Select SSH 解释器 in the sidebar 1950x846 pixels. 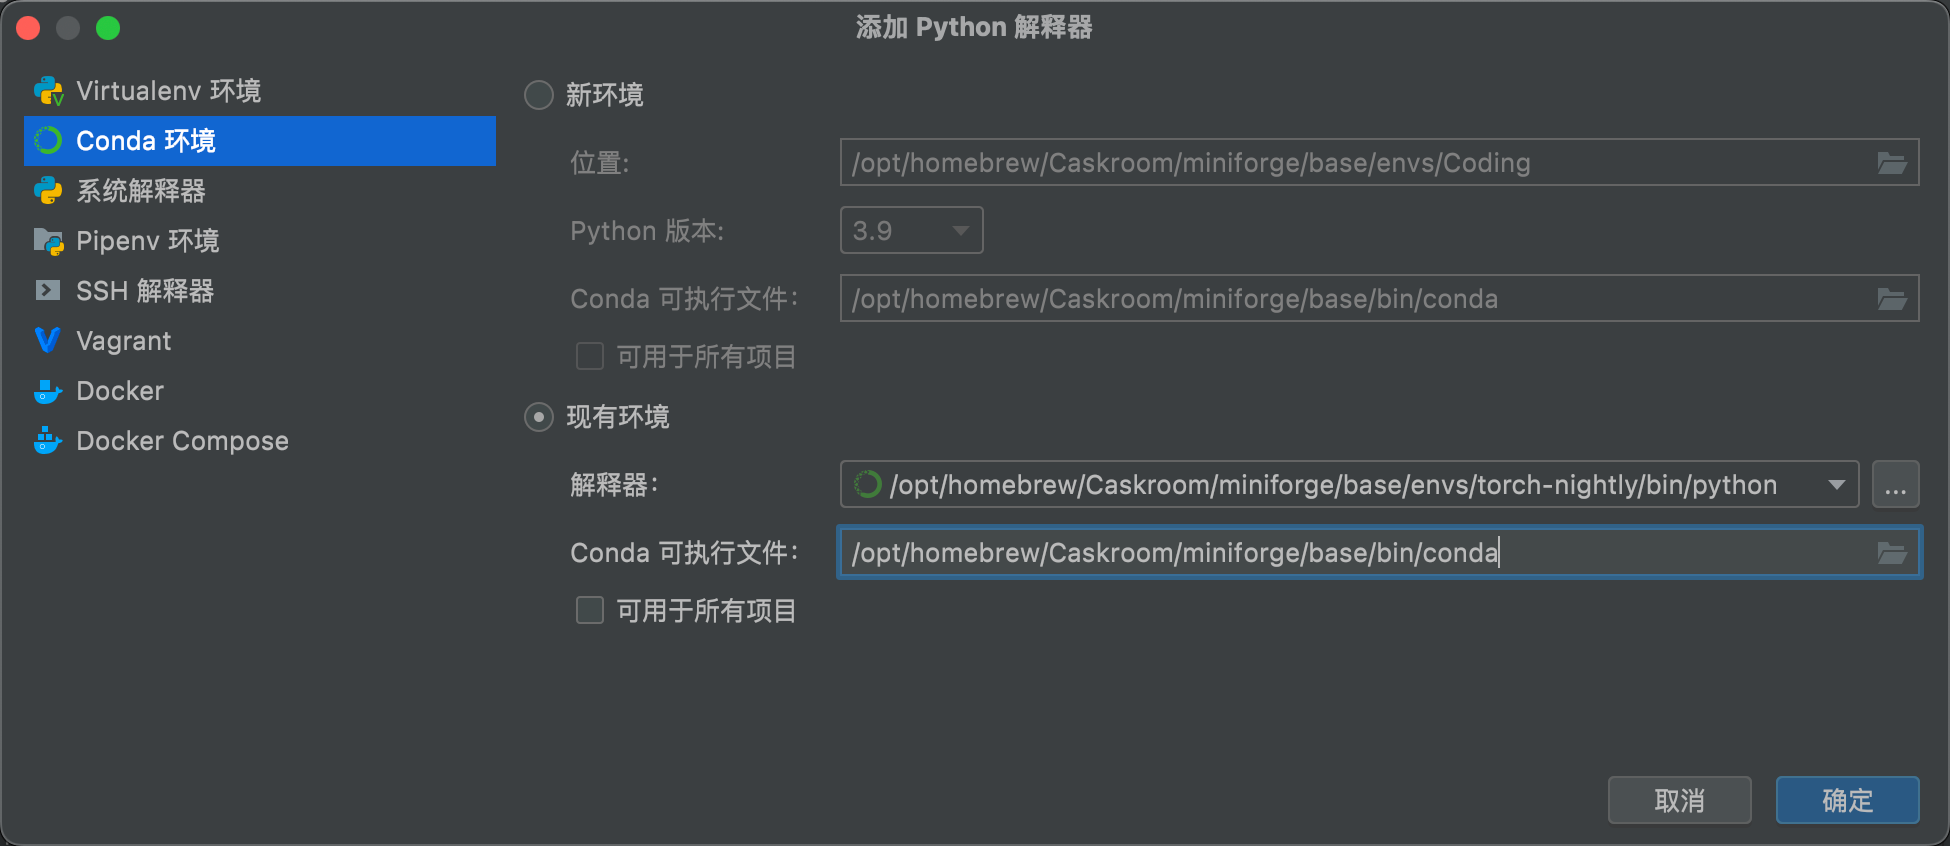point(260,291)
